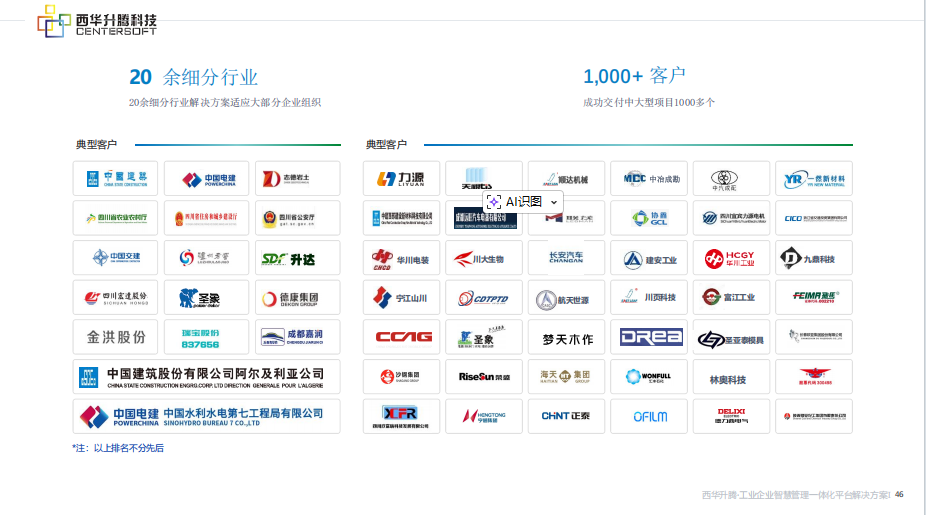926x515 pixels.
Task: Select the OFILM logo tile
Action: coord(649,415)
